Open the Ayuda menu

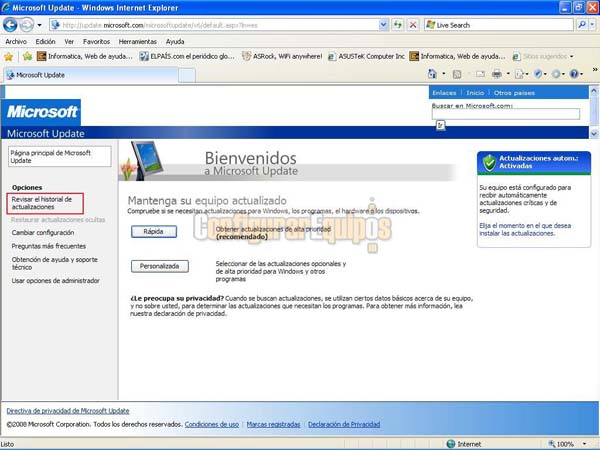175,41
